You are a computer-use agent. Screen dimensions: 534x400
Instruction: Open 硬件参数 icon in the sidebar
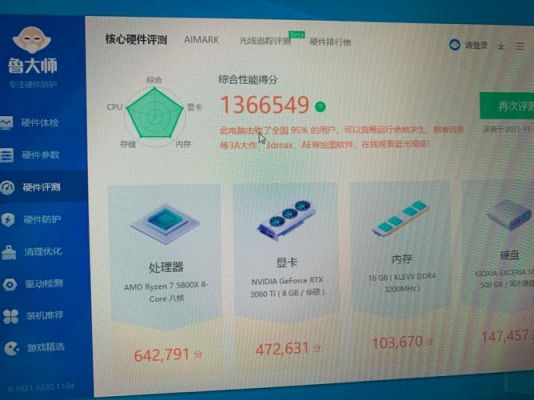pyautogui.click(x=6, y=155)
